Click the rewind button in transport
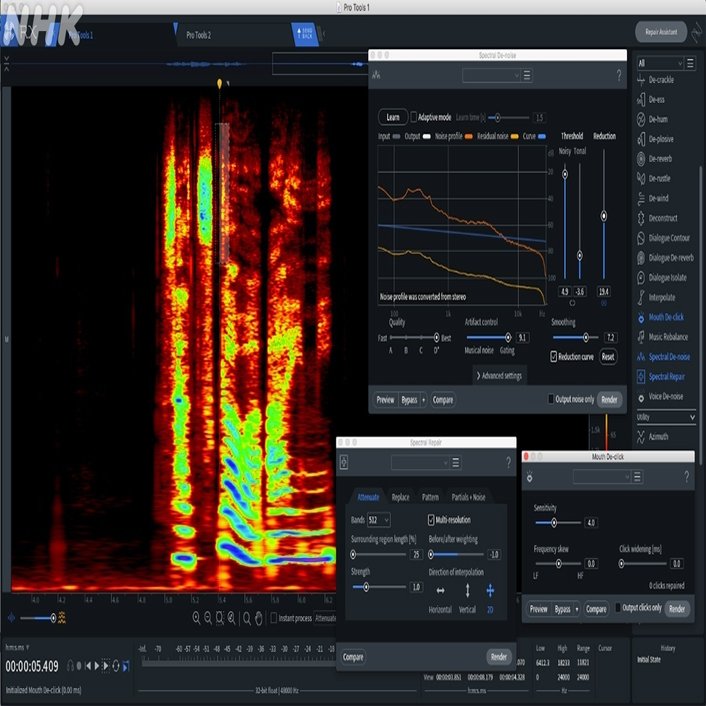The image size is (706, 706). [88, 666]
